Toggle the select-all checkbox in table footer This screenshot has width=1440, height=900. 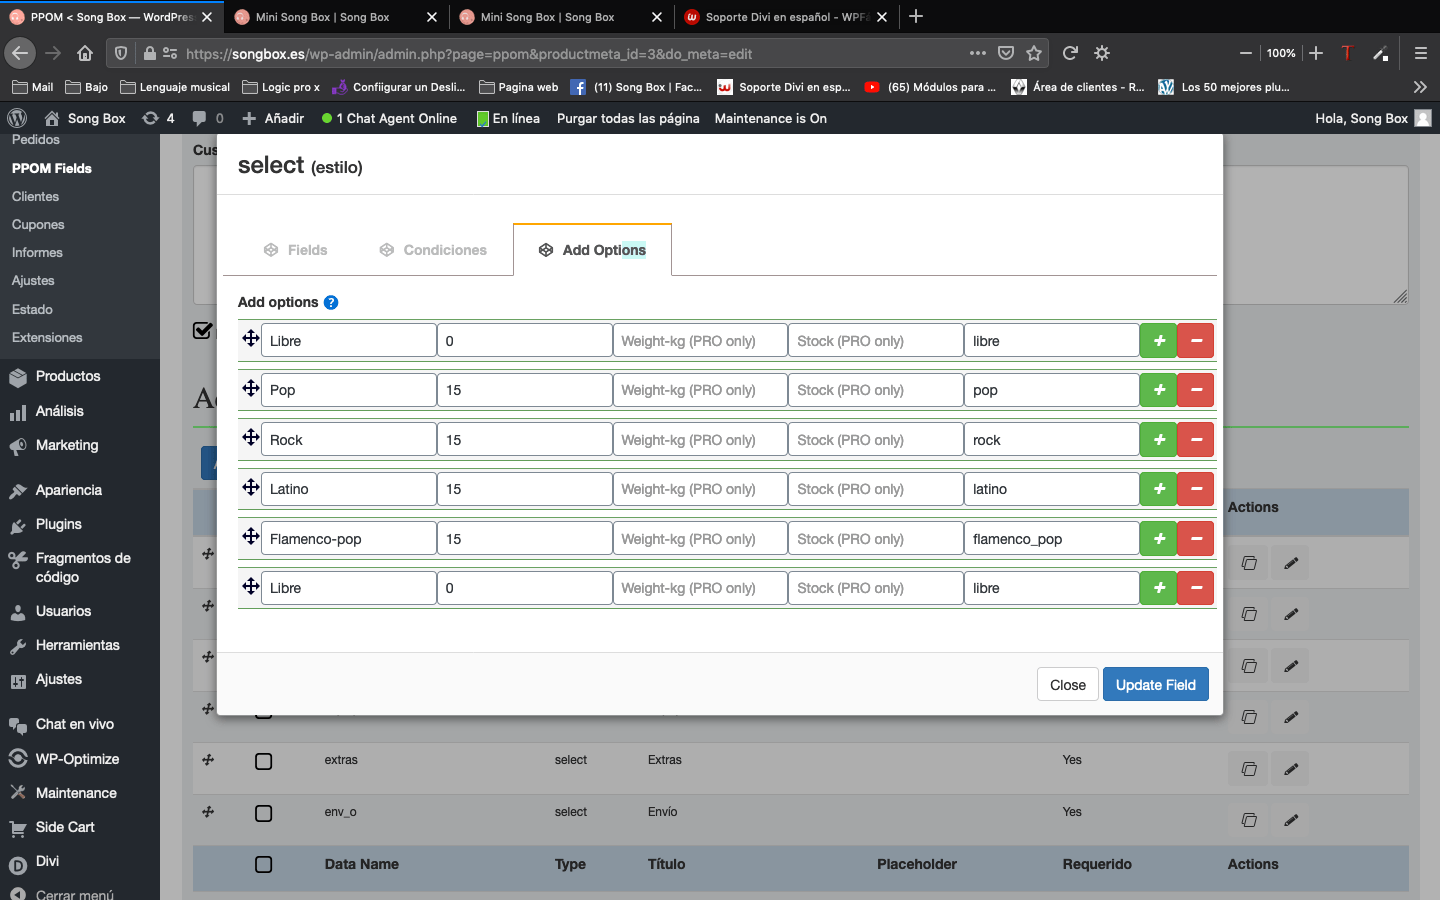[264, 864]
